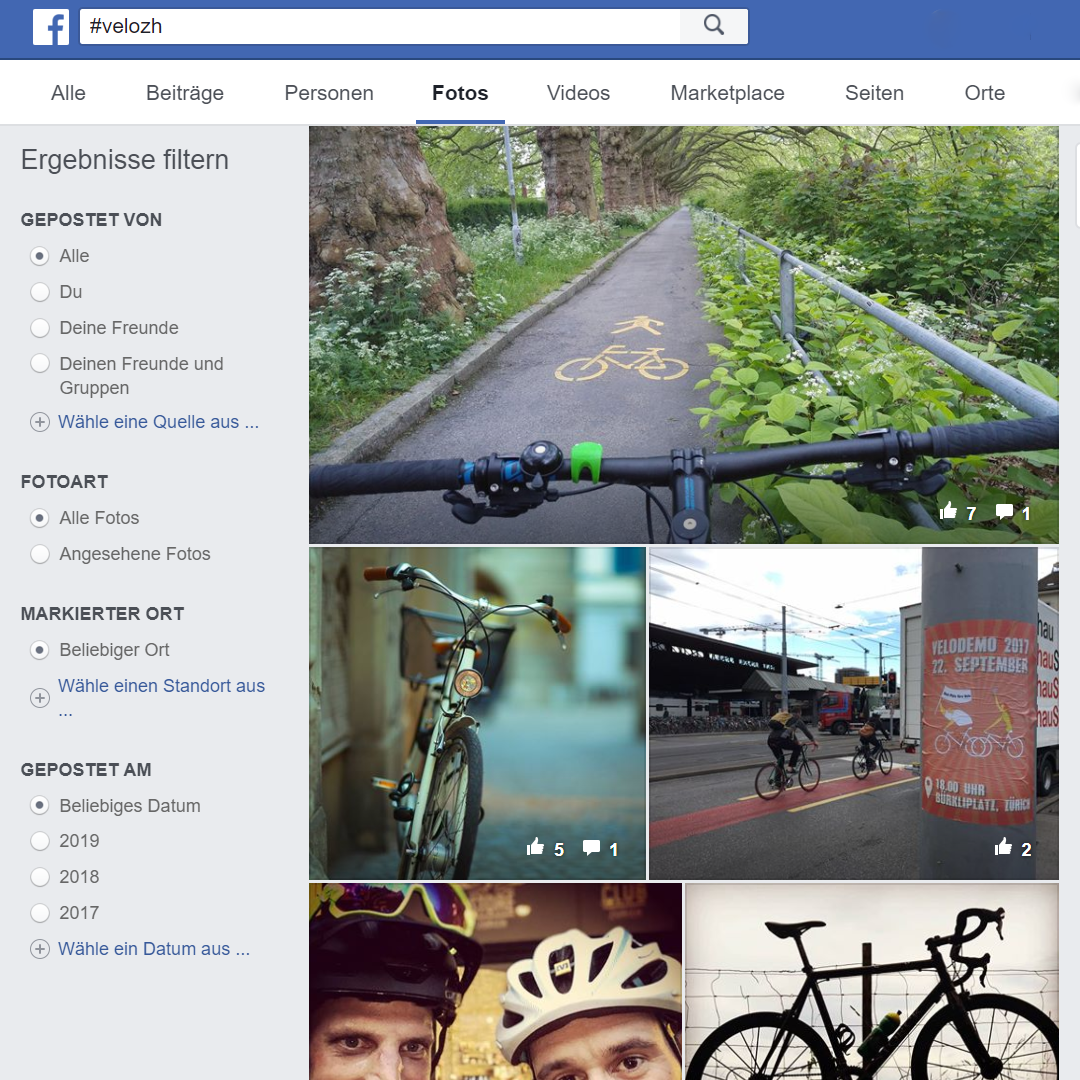Click the Facebook logo icon

pyautogui.click(x=50, y=26)
